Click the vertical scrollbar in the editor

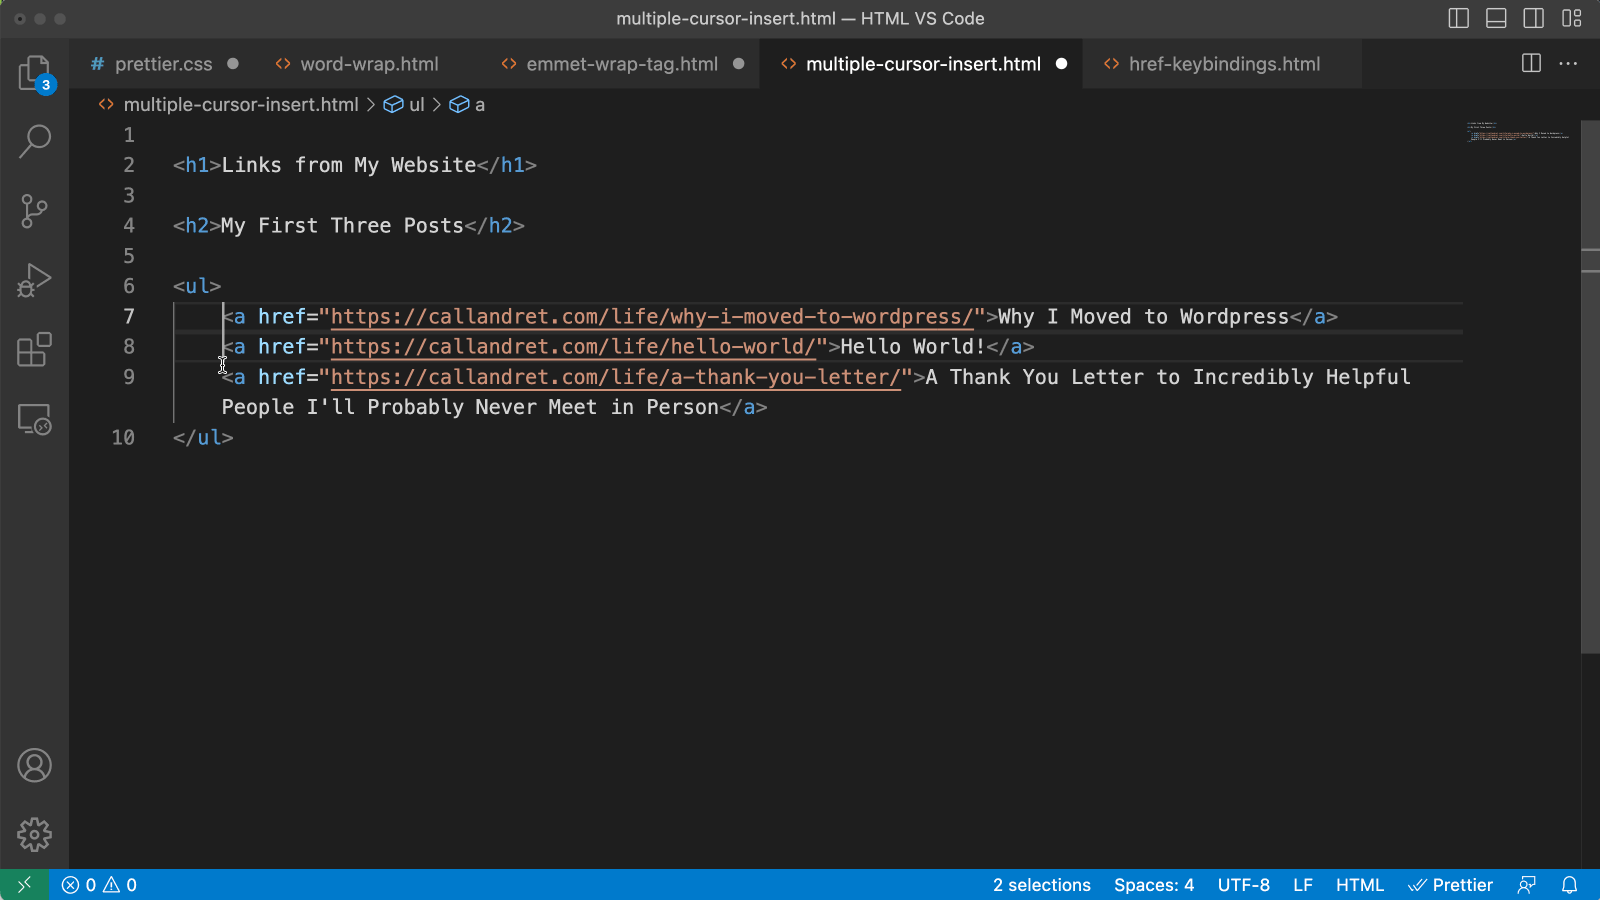pos(1590,400)
